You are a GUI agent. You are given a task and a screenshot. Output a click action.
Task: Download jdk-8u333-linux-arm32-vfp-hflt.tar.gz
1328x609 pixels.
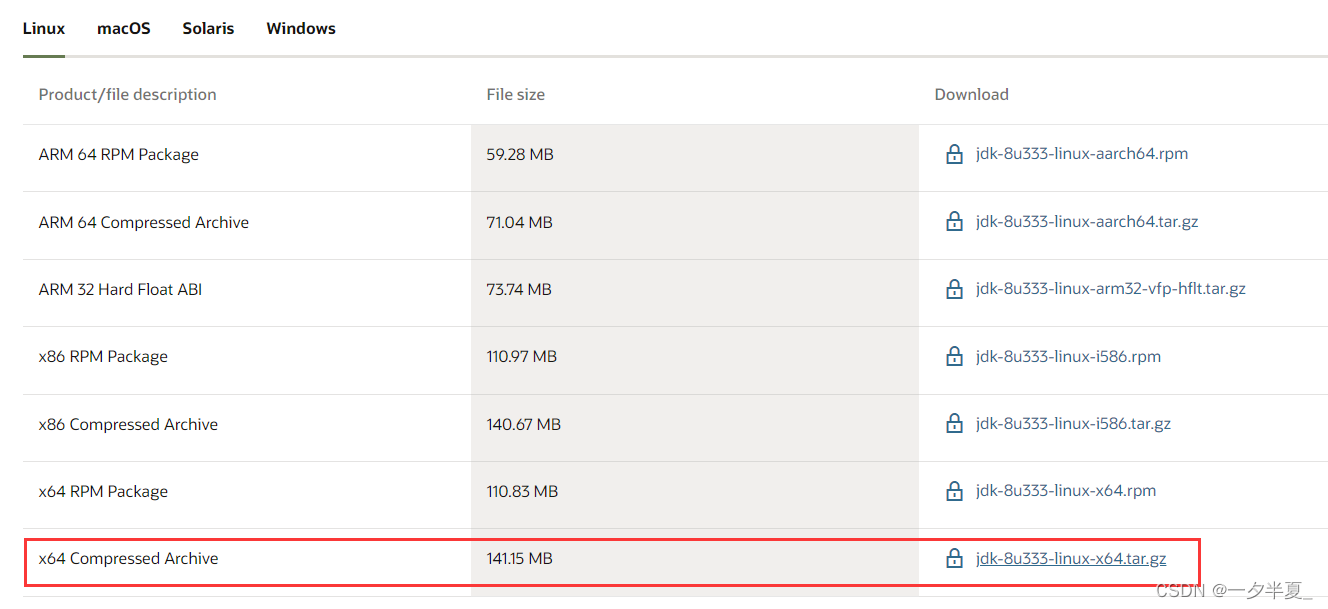(x=1111, y=289)
